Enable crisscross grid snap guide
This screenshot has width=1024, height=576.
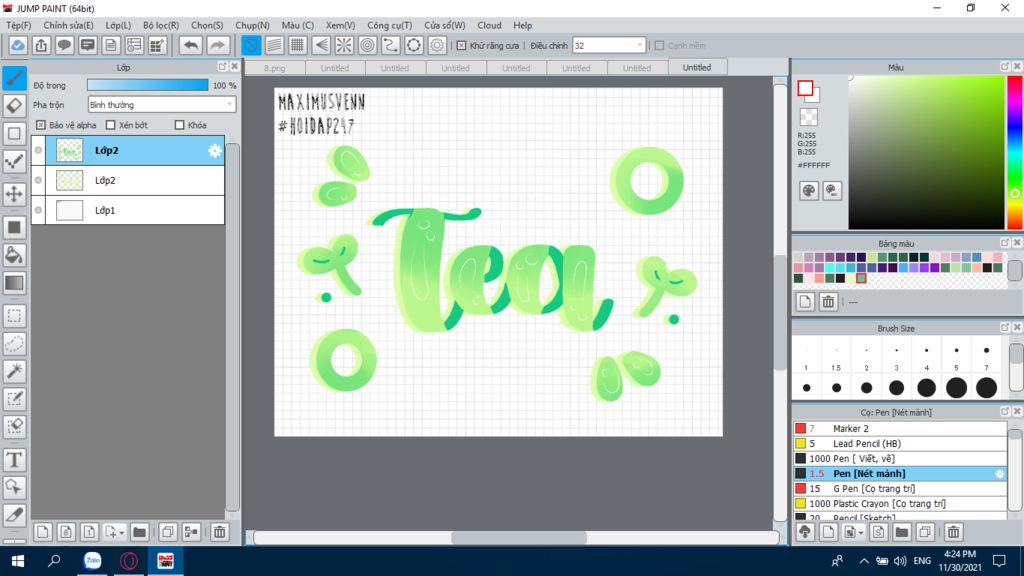(298, 45)
